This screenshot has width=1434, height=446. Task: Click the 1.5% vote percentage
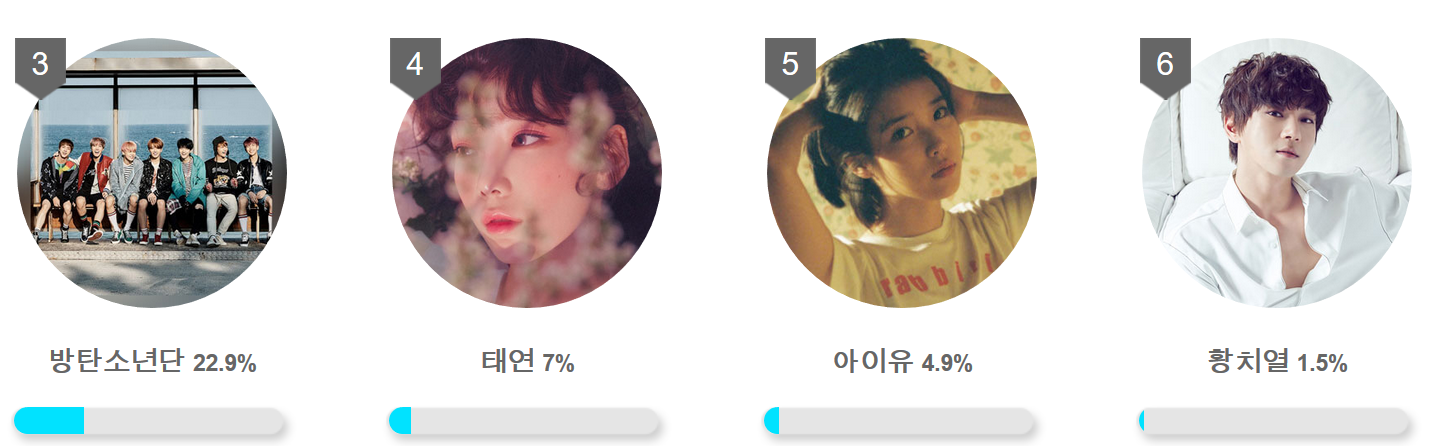[1322, 364]
